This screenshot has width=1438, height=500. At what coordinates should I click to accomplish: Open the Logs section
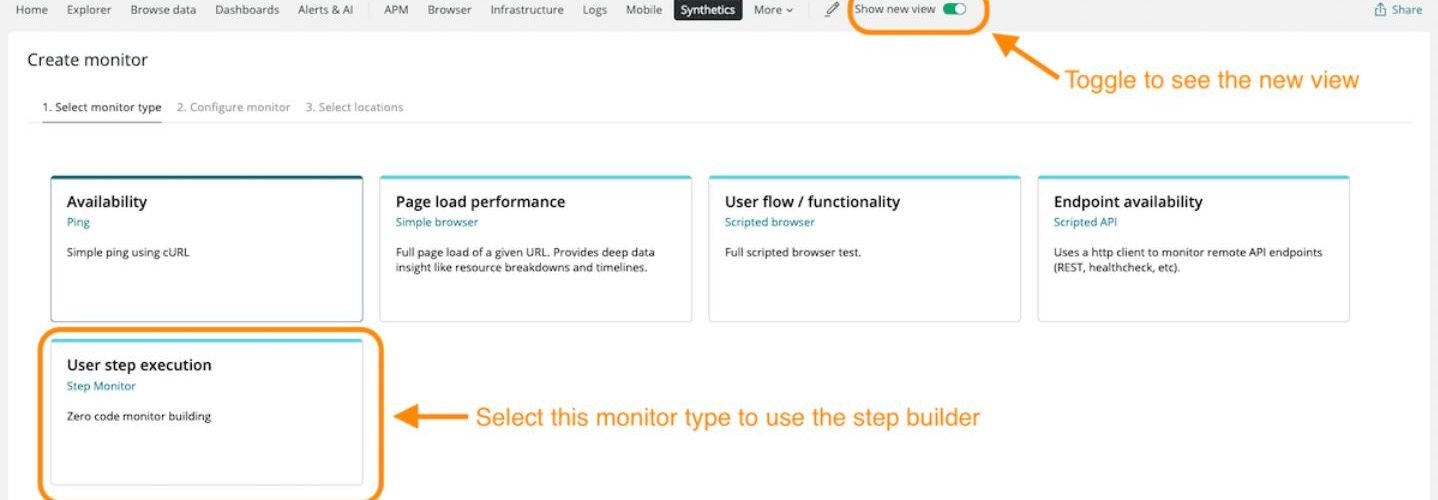coord(595,10)
